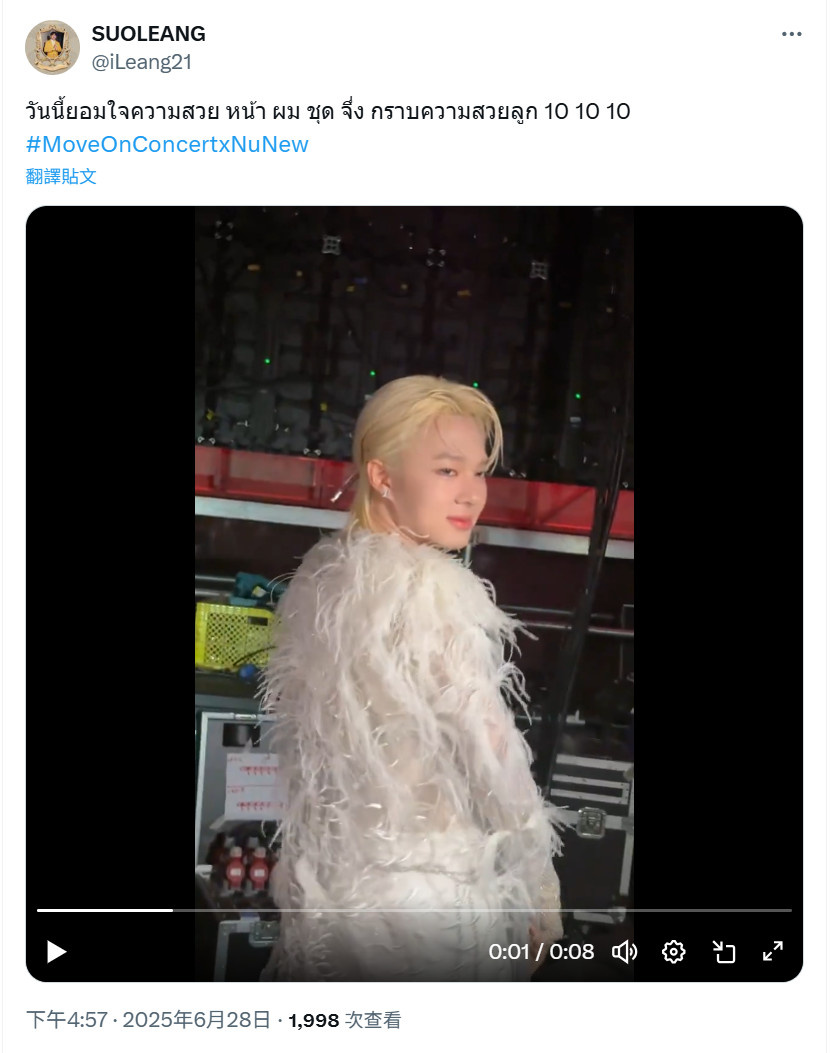Click the 翻譯貼文 translate link
This screenshot has height=1053, width=832.
click(x=61, y=177)
